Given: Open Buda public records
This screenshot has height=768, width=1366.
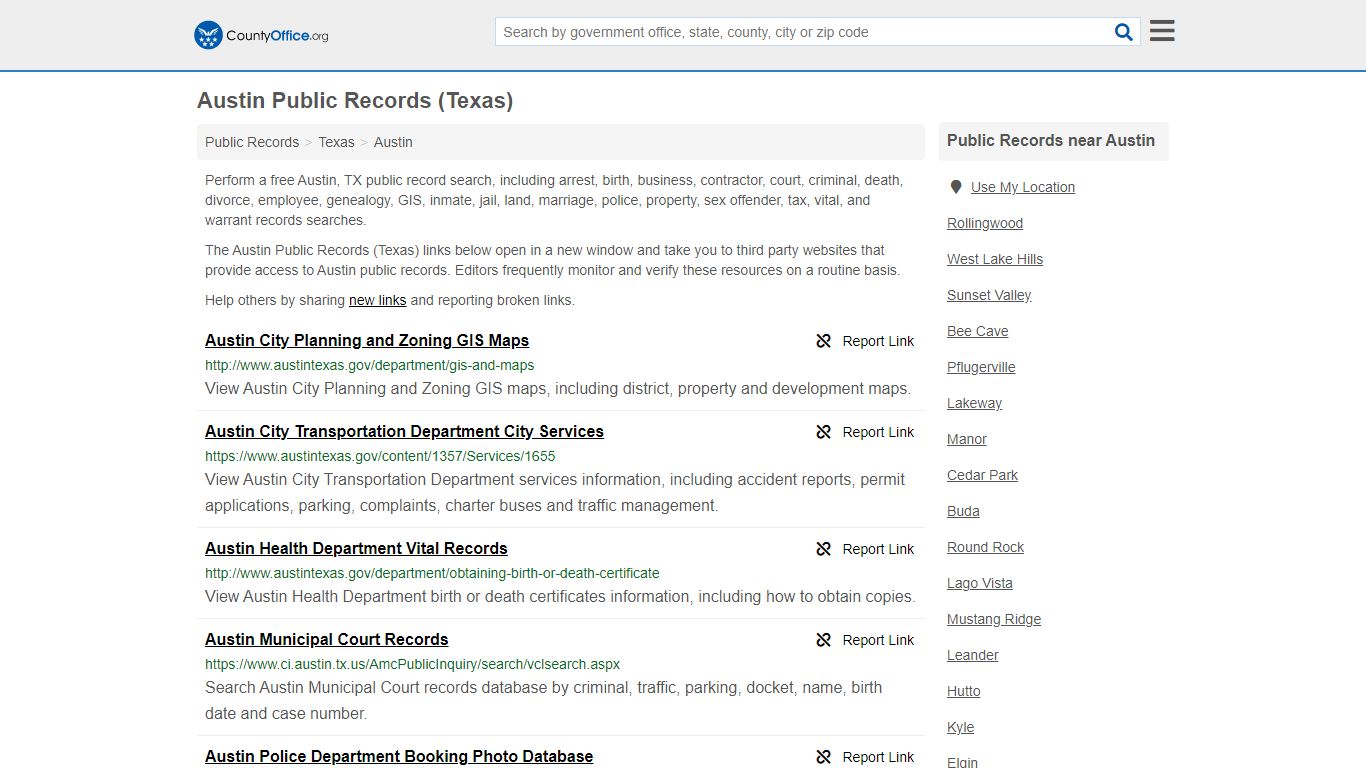Looking at the screenshot, I should [x=963, y=511].
